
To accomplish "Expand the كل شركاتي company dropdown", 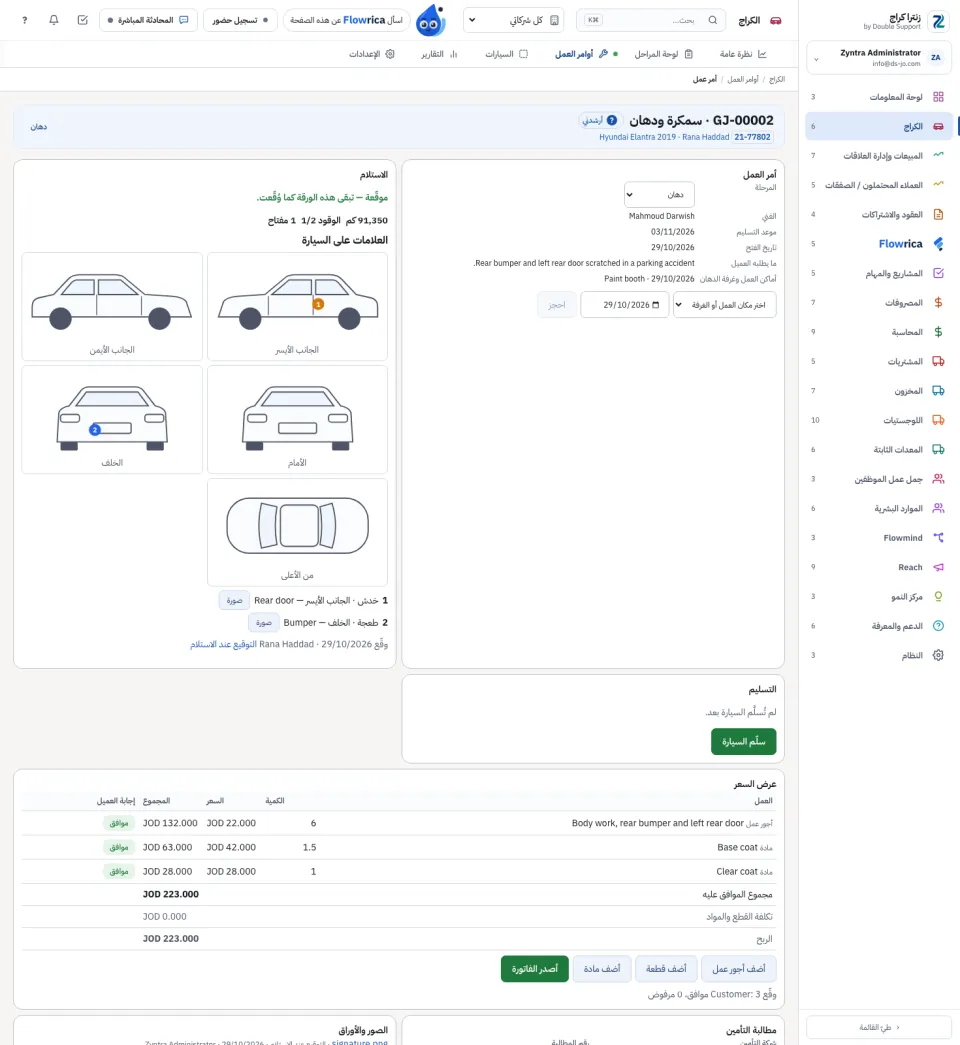I will coord(513,20).
